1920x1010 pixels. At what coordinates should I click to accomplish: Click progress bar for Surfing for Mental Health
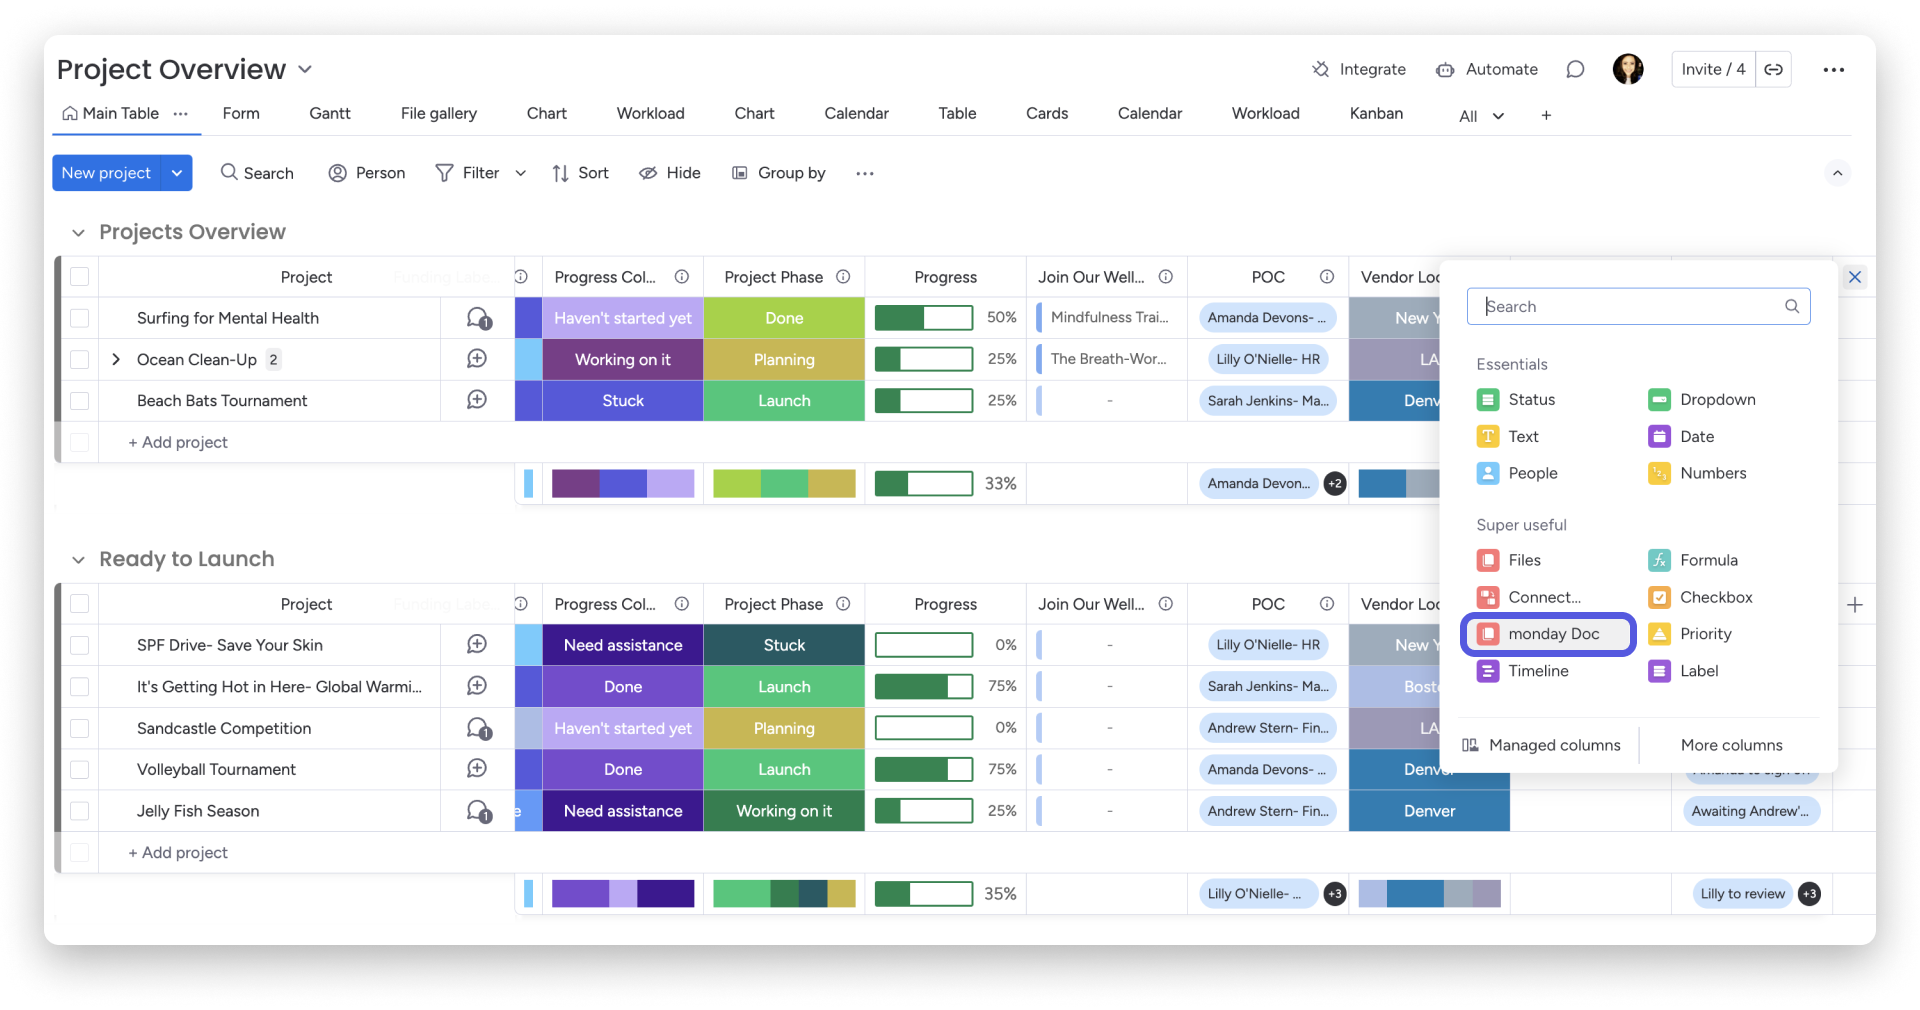(x=924, y=318)
